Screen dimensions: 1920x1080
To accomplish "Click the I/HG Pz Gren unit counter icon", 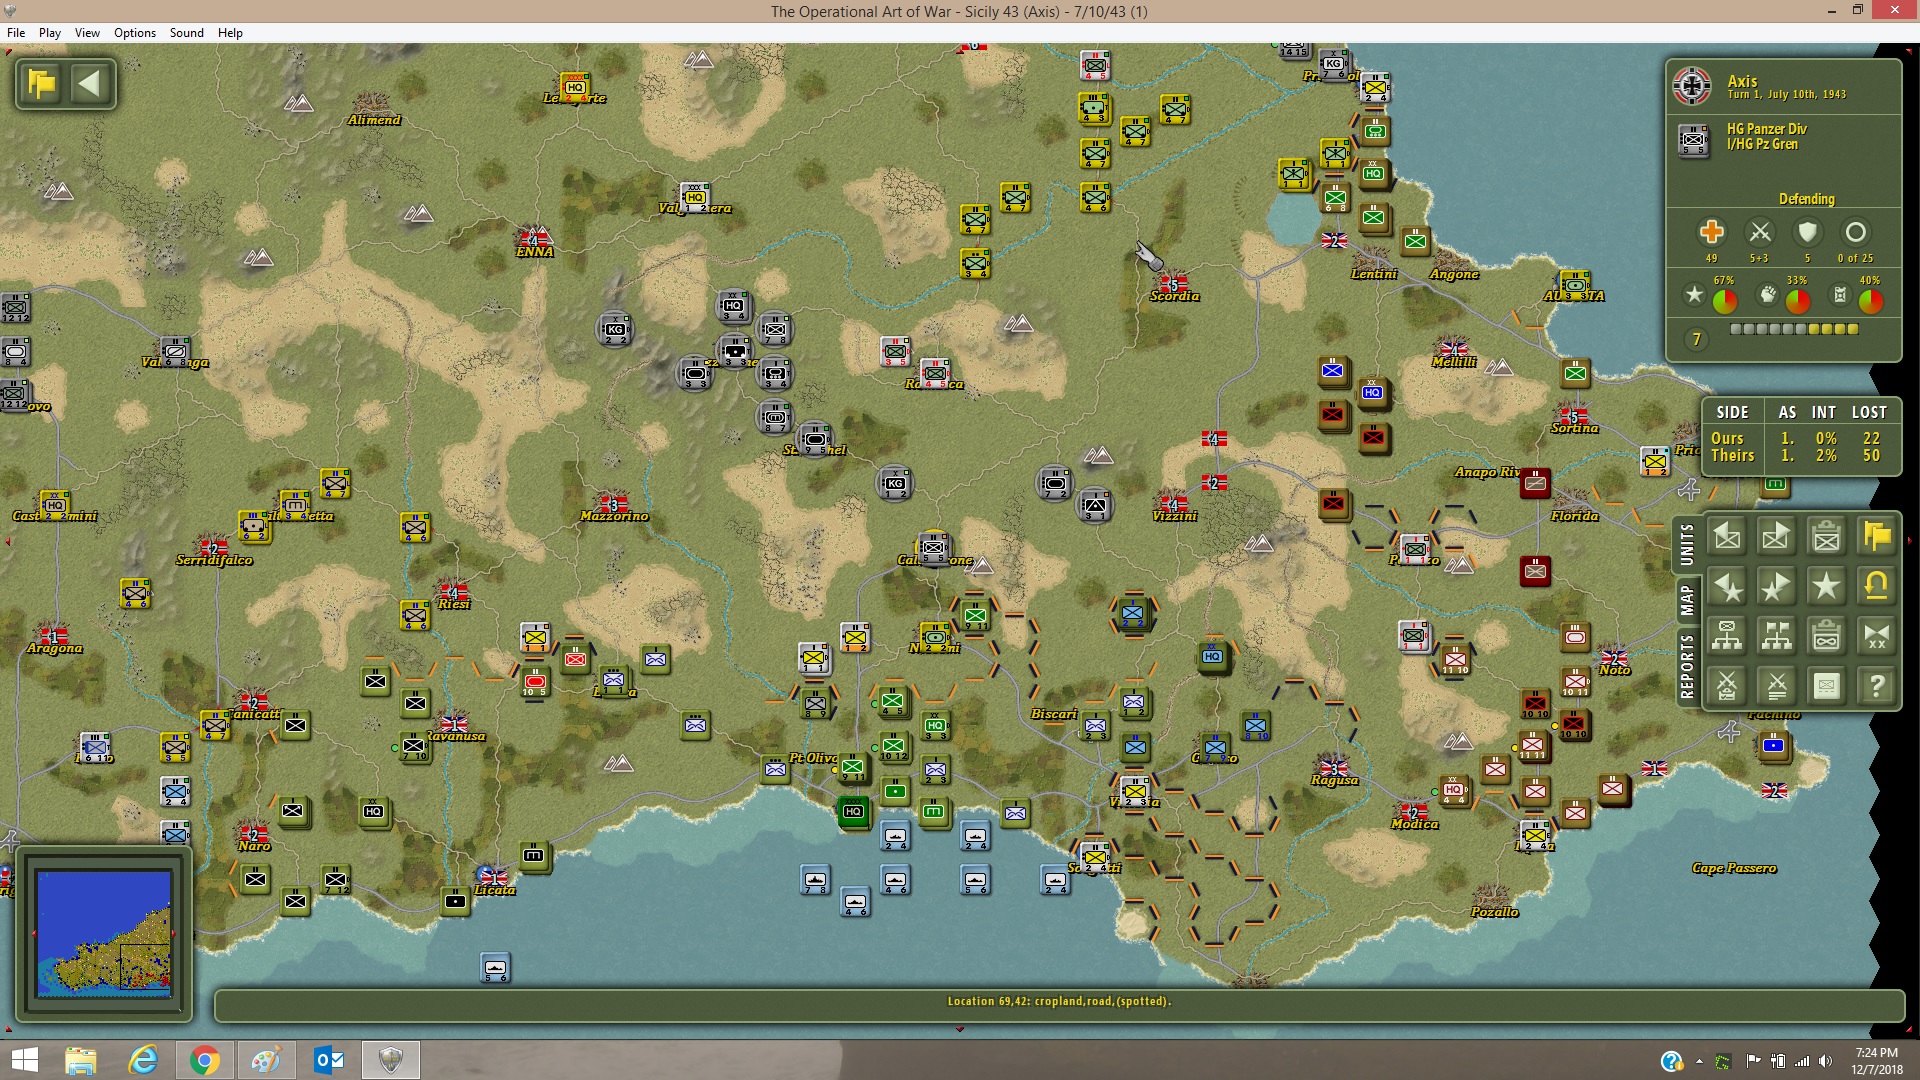I will point(1693,140).
